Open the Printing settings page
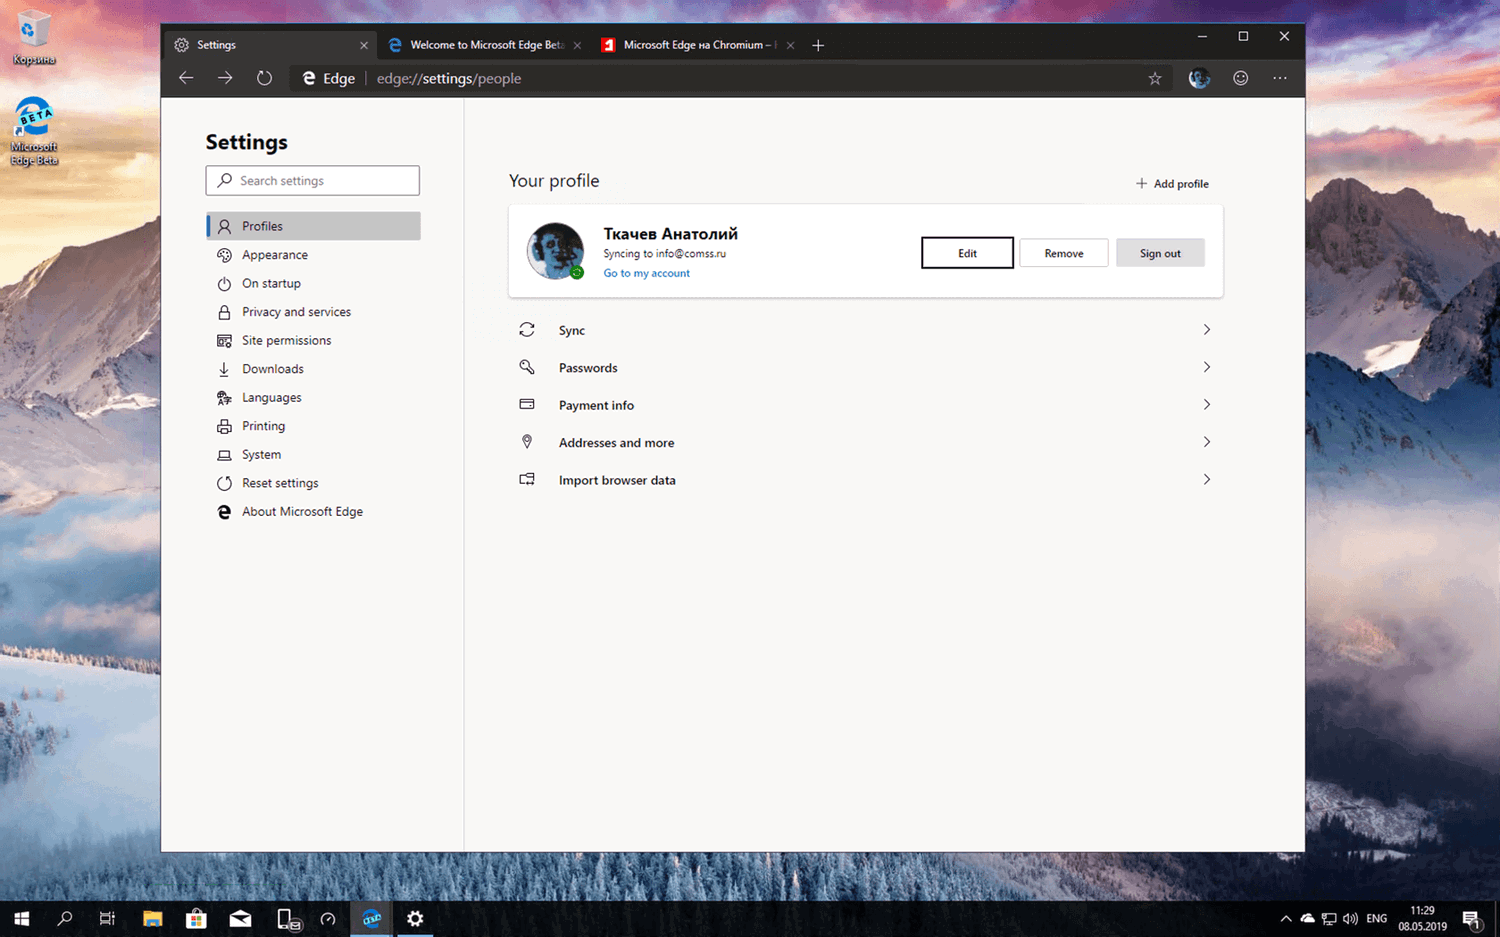Viewport: 1500px width, 937px height. pos(313,426)
